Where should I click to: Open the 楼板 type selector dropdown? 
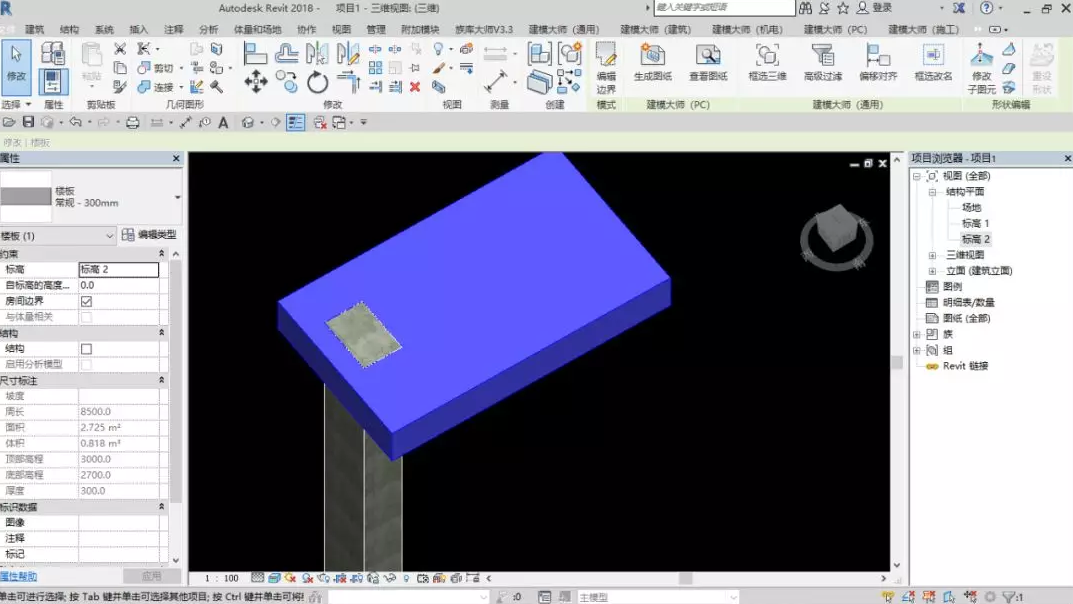point(177,197)
